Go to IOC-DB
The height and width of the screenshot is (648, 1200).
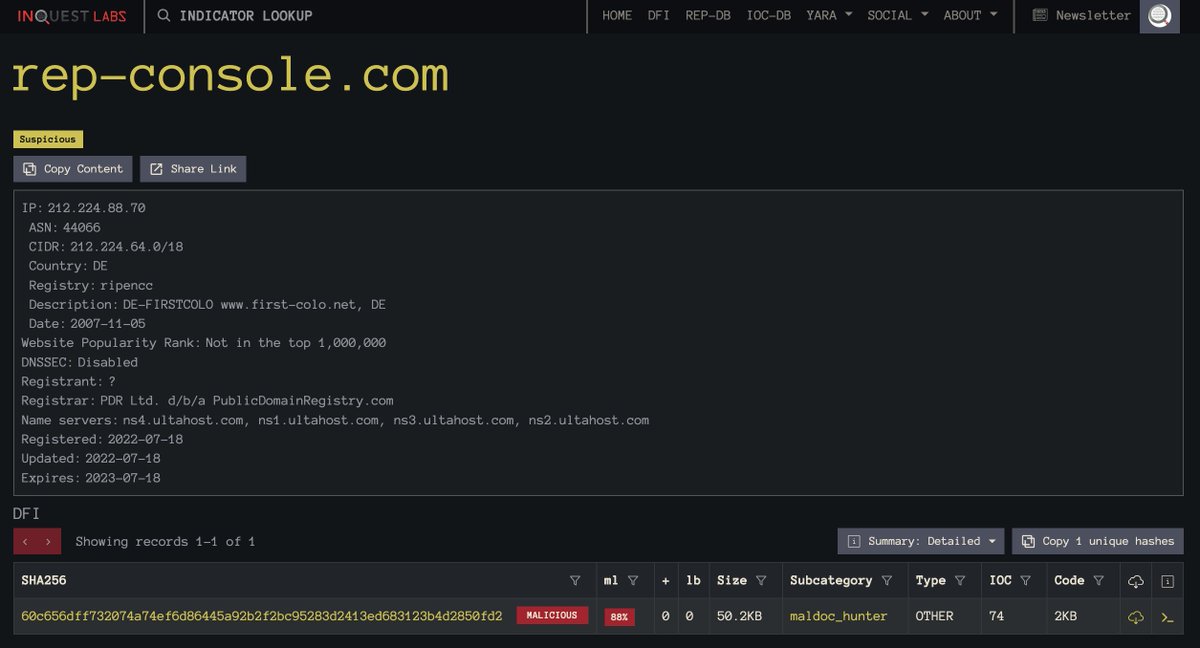[769, 16]
